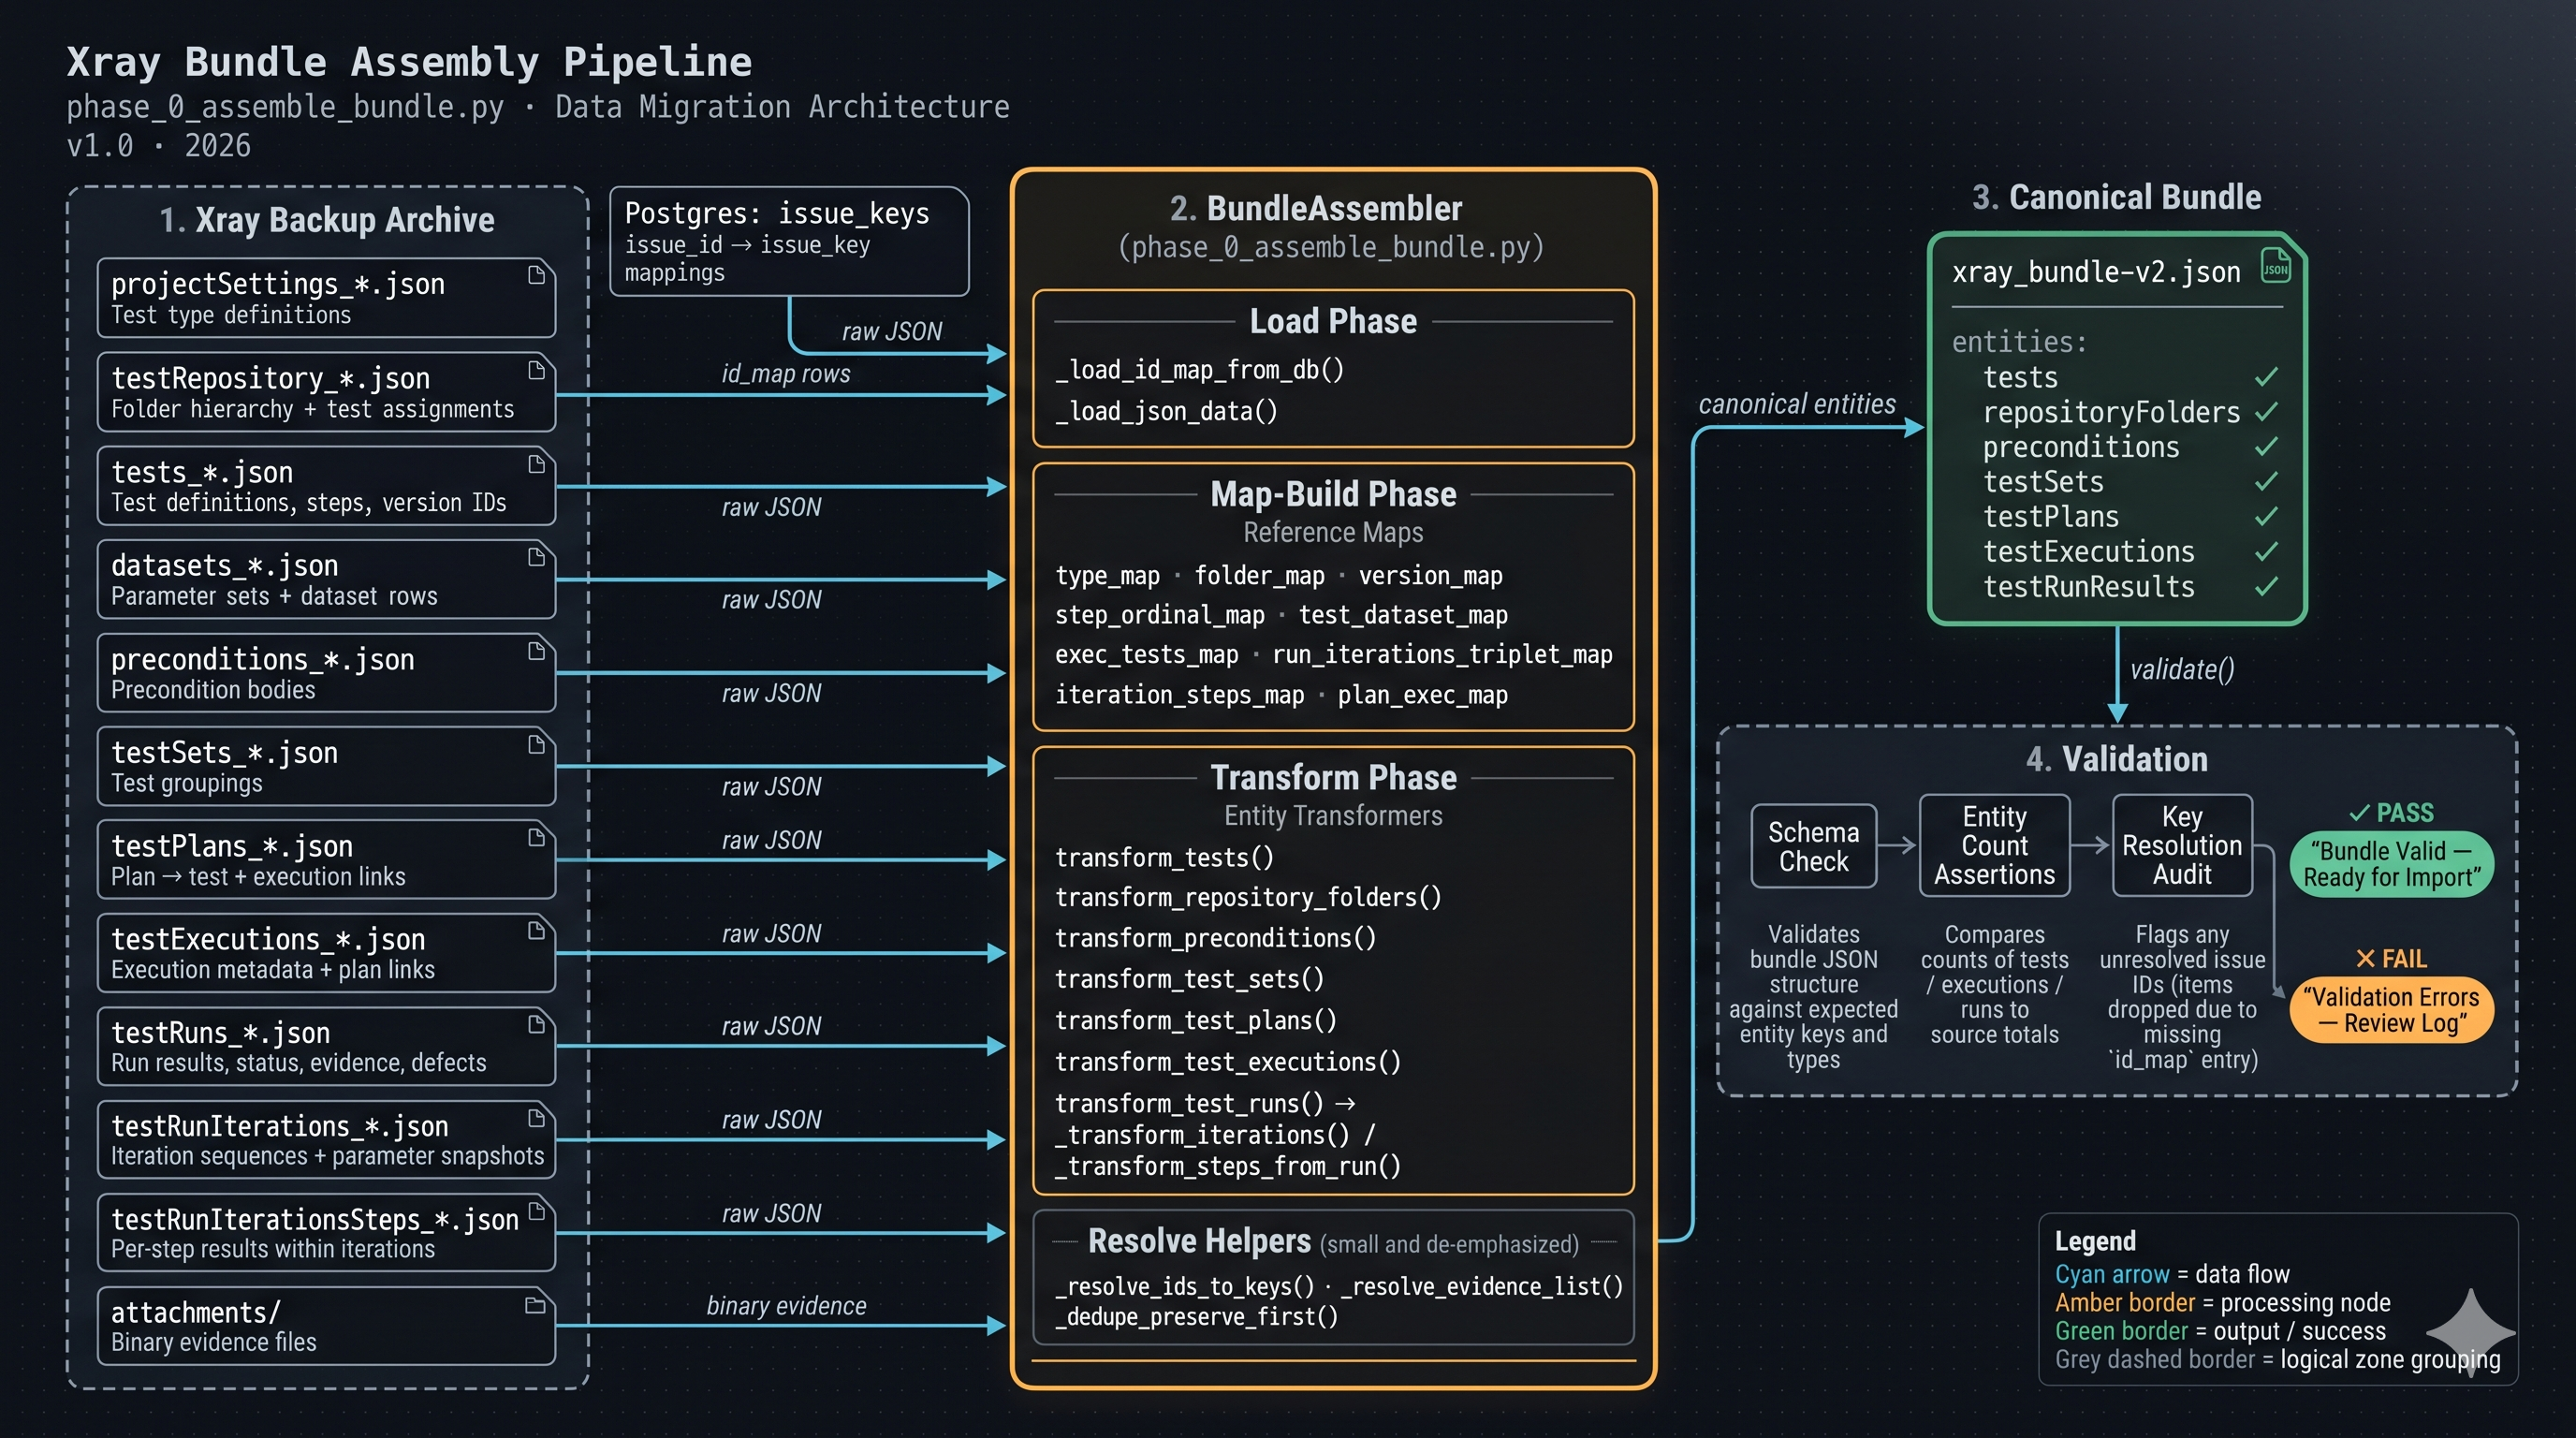Viewport: 2576px width, 1438px height.
Task: Click the folder icon on attachments/ card
Action: (535, 1305)
